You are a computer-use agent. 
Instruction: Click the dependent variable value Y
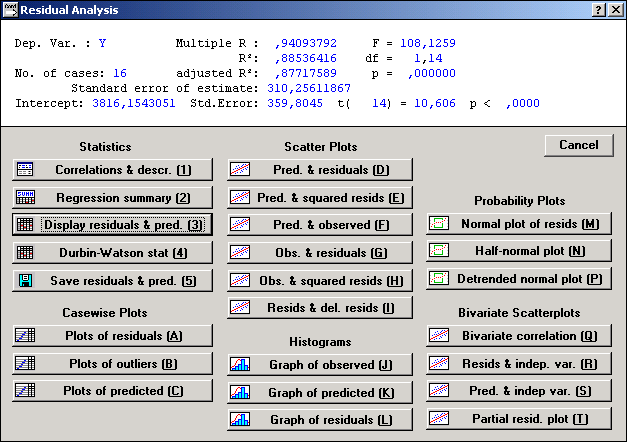102,43
